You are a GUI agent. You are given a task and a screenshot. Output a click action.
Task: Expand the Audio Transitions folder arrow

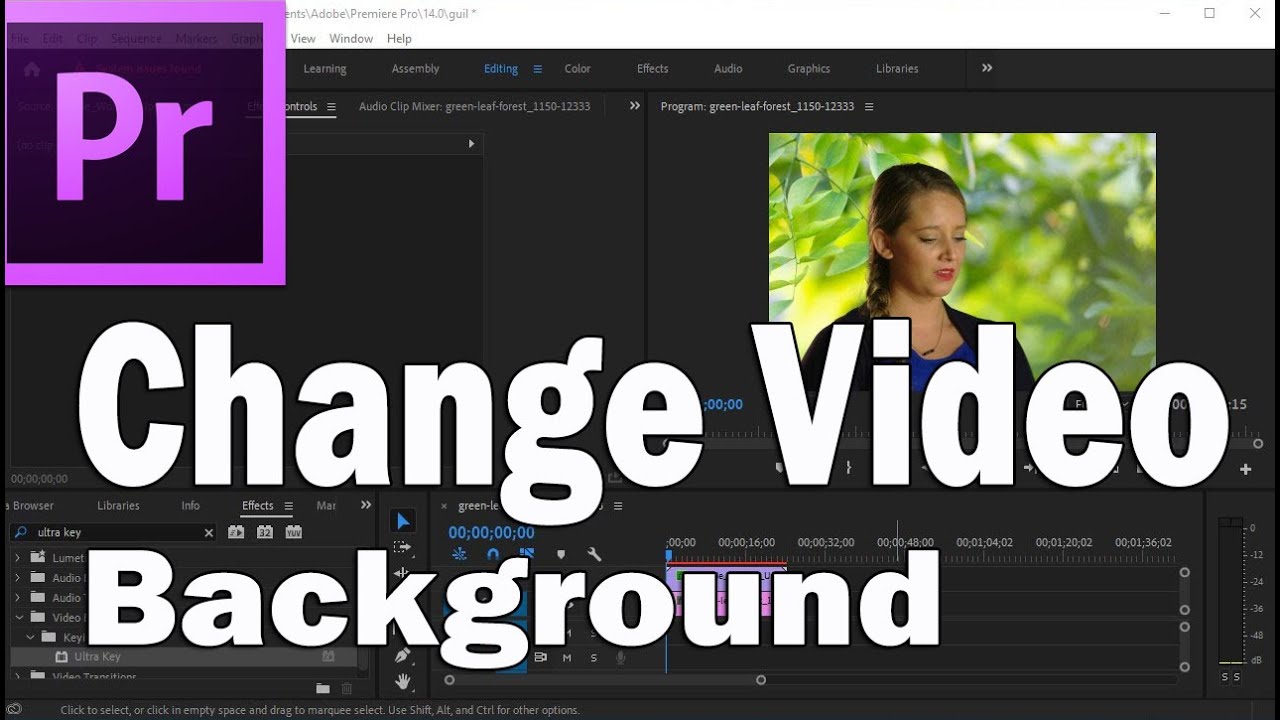pos(17,598)
